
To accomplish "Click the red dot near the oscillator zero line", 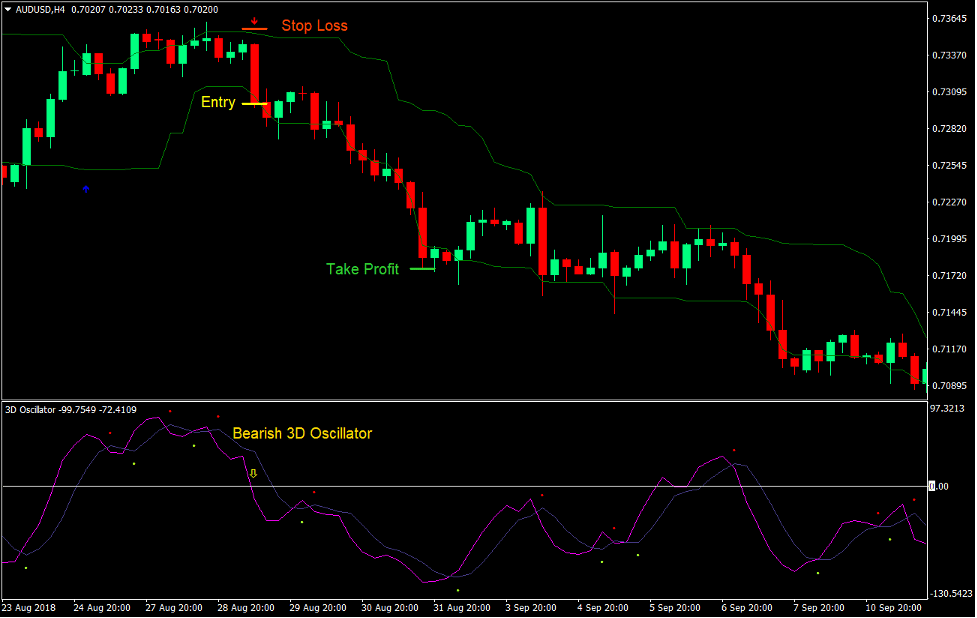I will pos(313,490).
